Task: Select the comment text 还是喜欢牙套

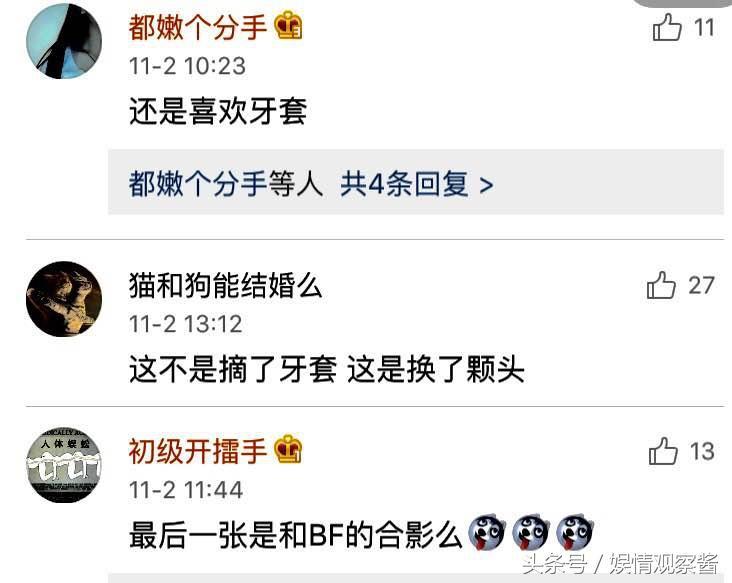Action: 218,111
